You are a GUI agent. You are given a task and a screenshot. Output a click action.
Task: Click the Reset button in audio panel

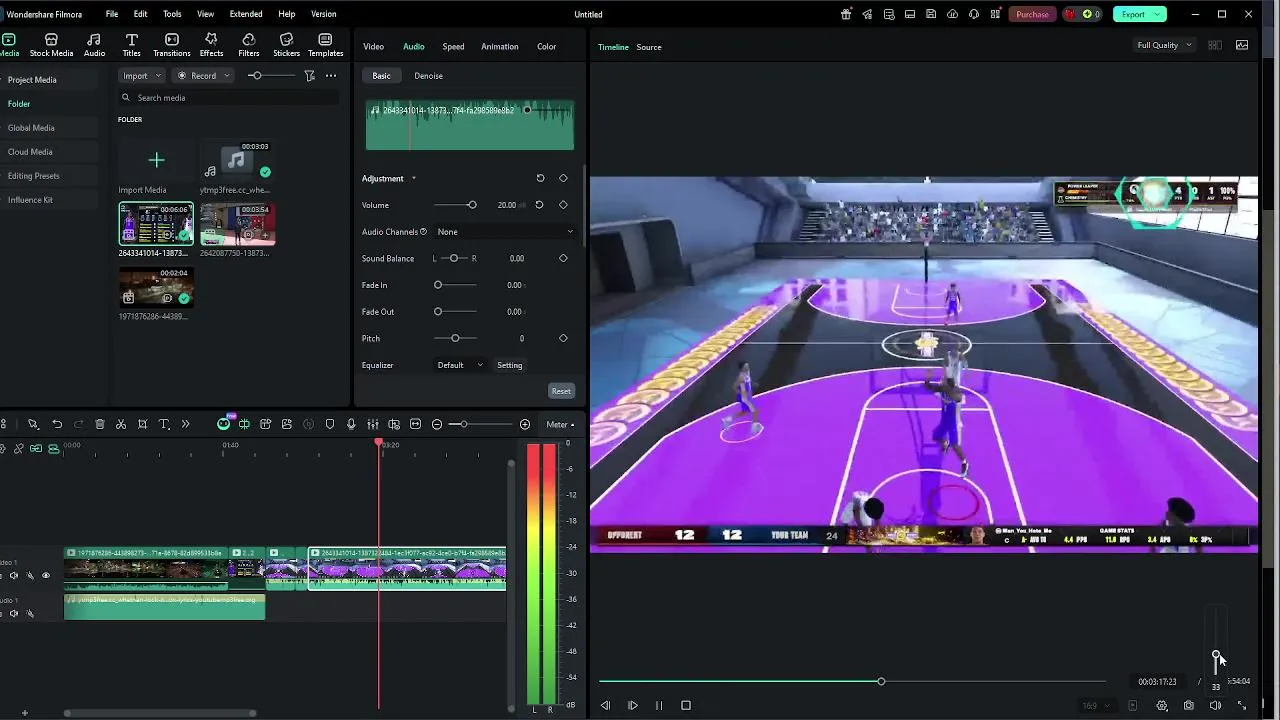point(561,391)
